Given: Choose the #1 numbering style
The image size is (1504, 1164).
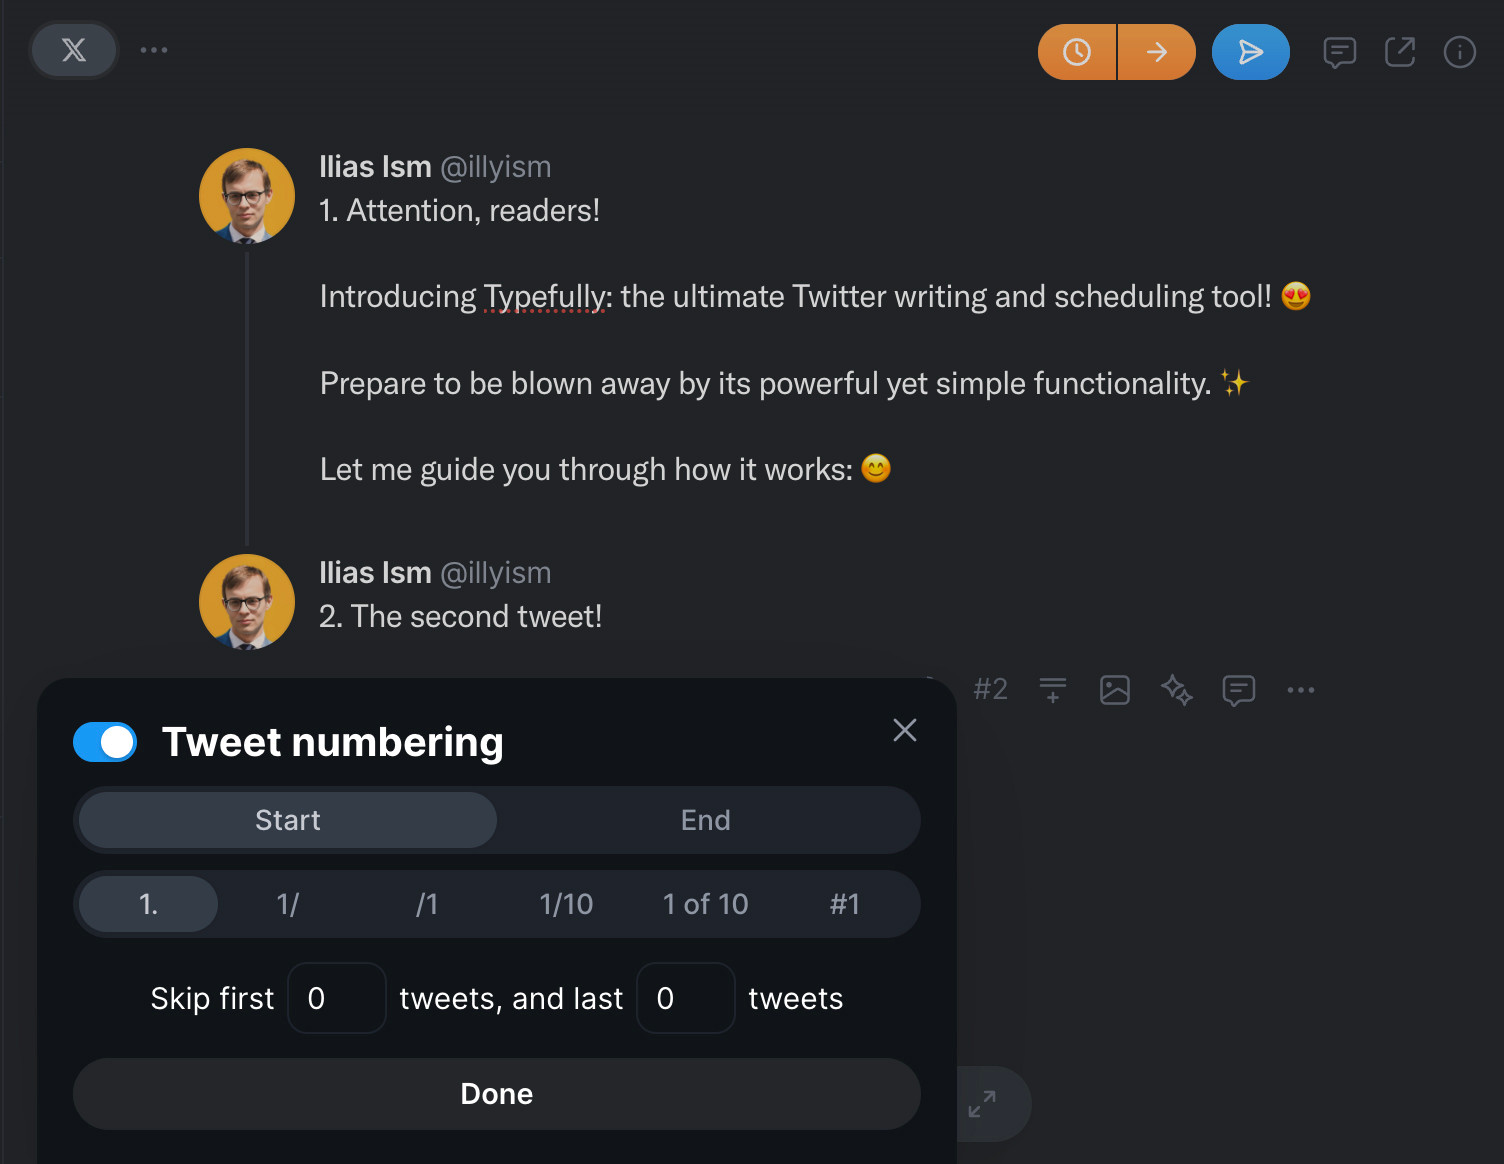Looking at the screenshot, I should click(845, 903).
